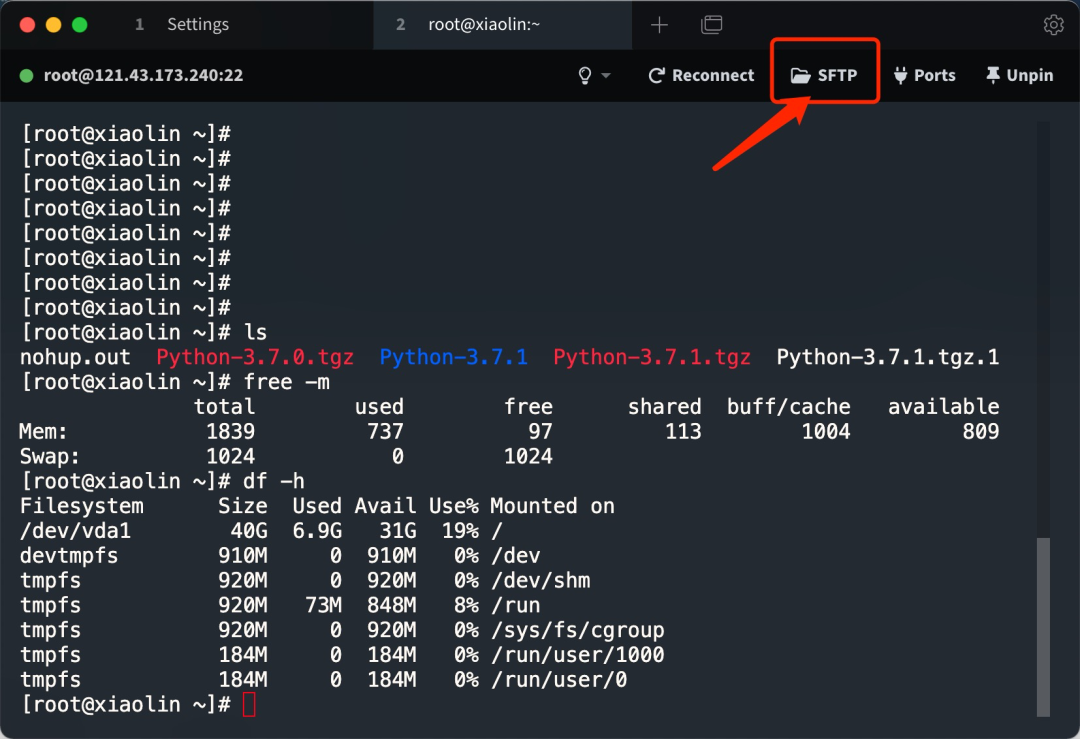Click the nohup.out file name
This screenshot has height=739, width=1080.
click(x=75, y=357)
